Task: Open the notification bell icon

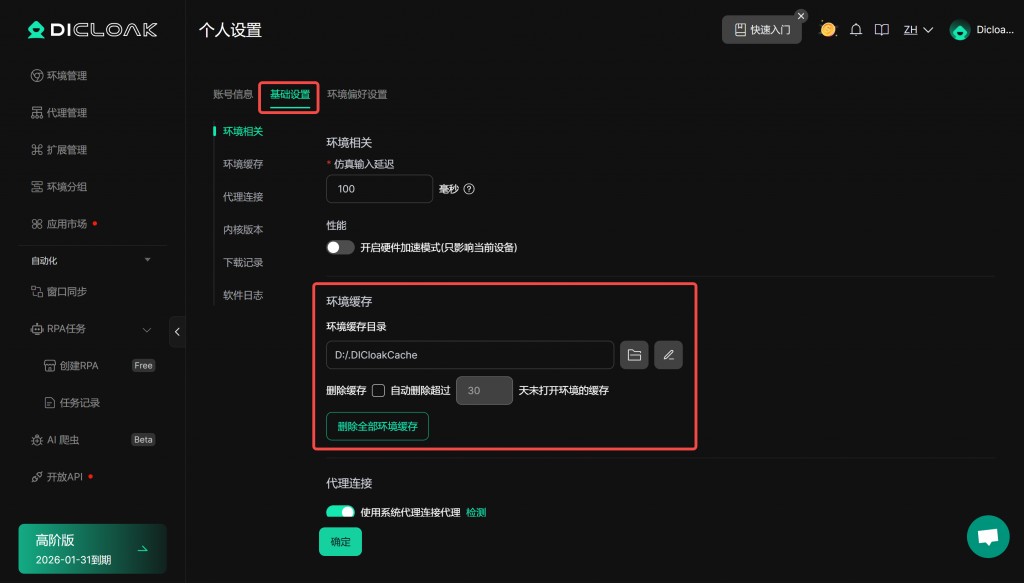Action: pos(856,30)
